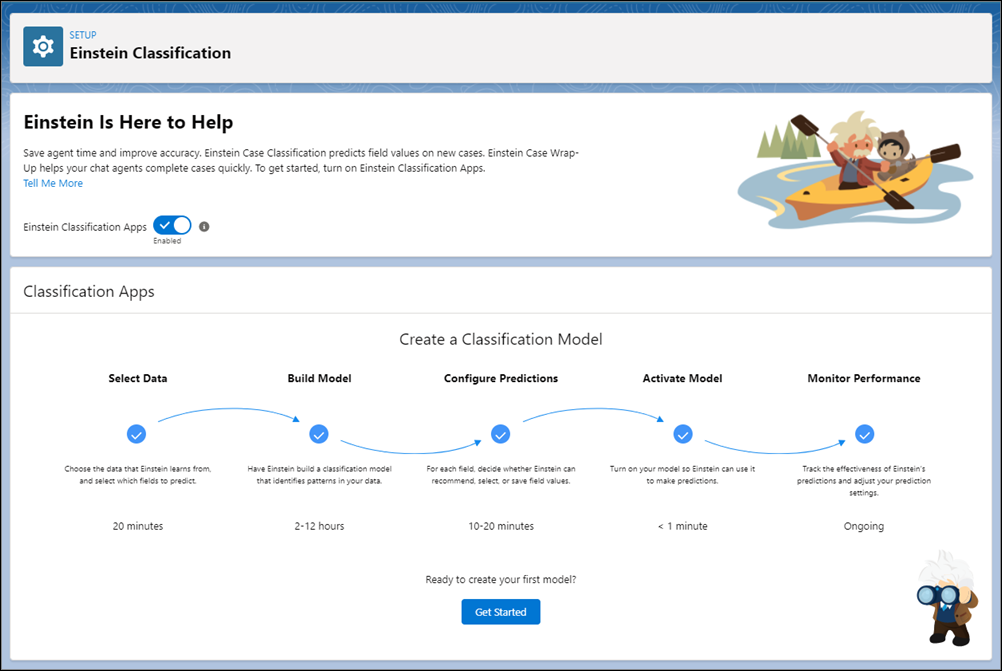1002x671 pixels.
Task: Toggle the Einstein Classification Apps switch
Action: pos(172,226)
